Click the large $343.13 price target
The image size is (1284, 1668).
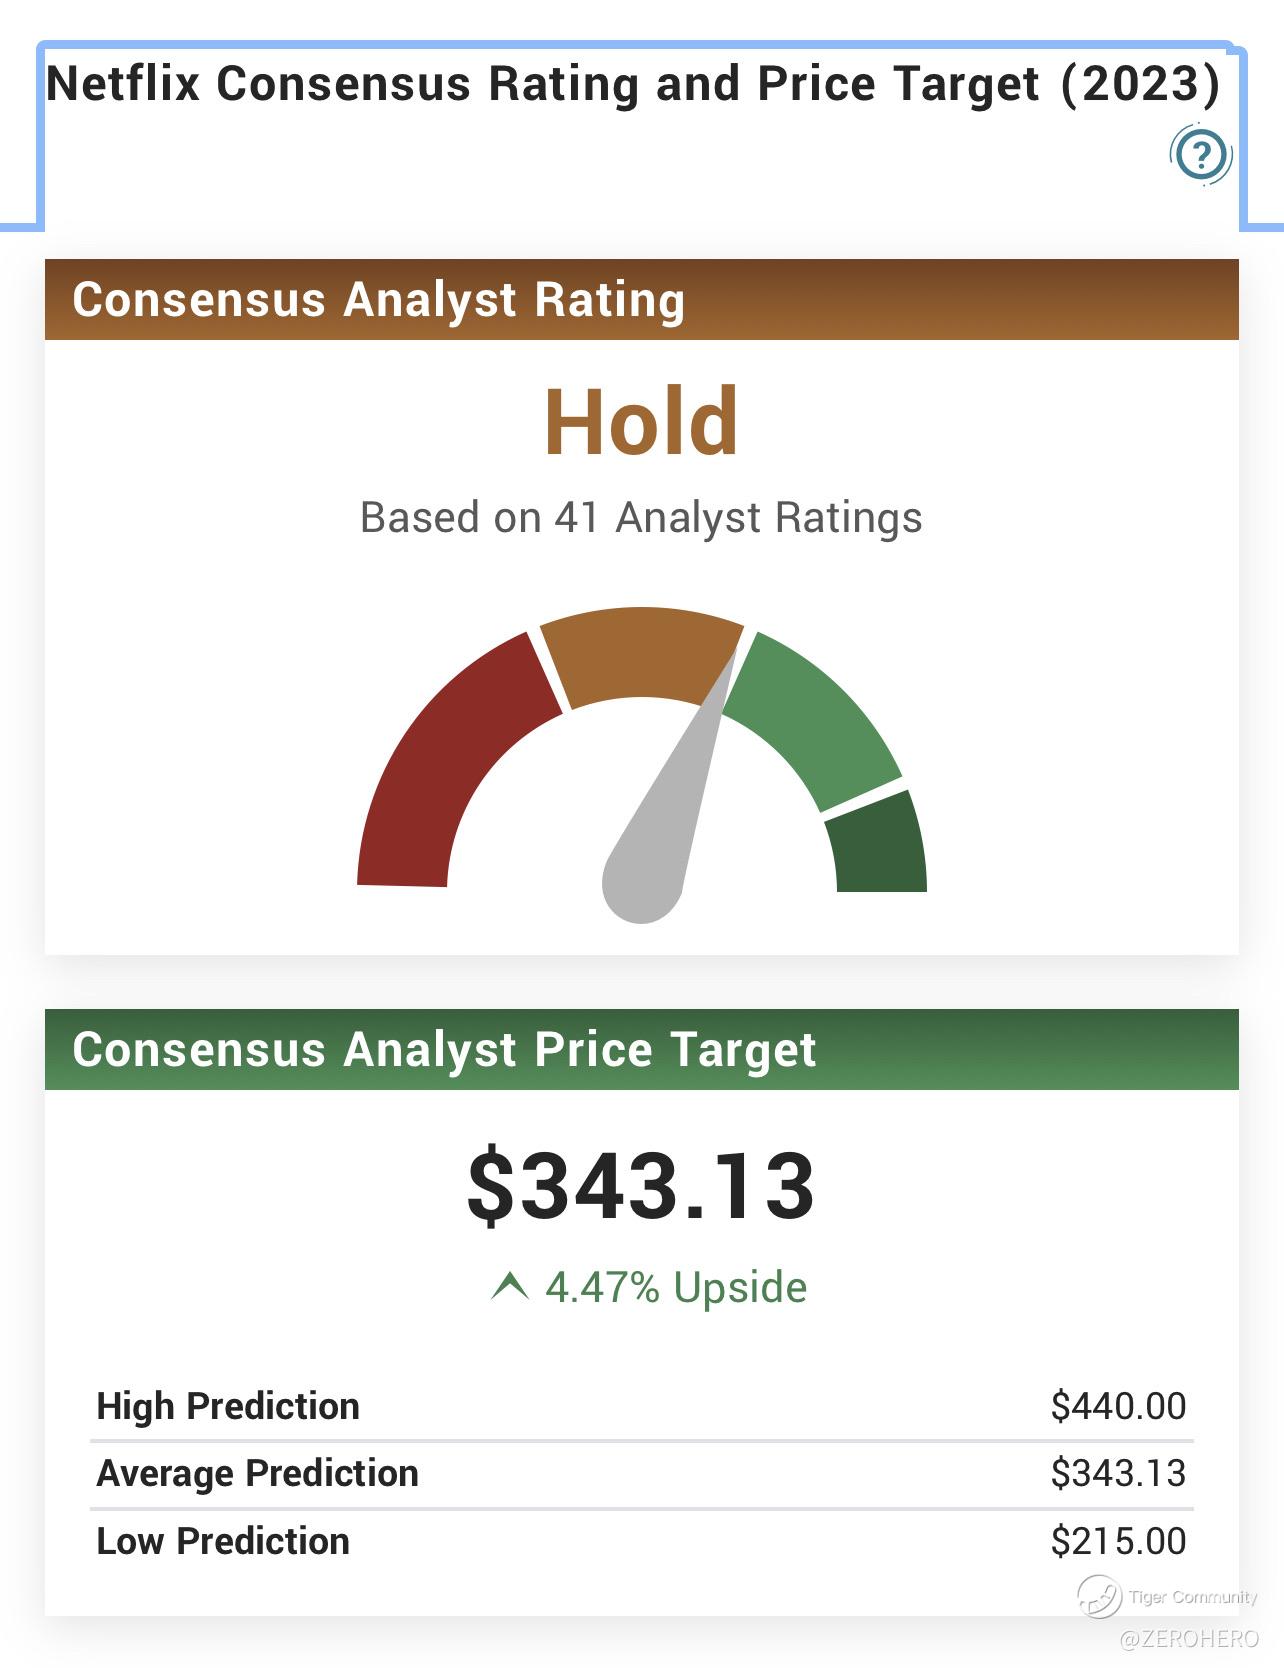641,1187
